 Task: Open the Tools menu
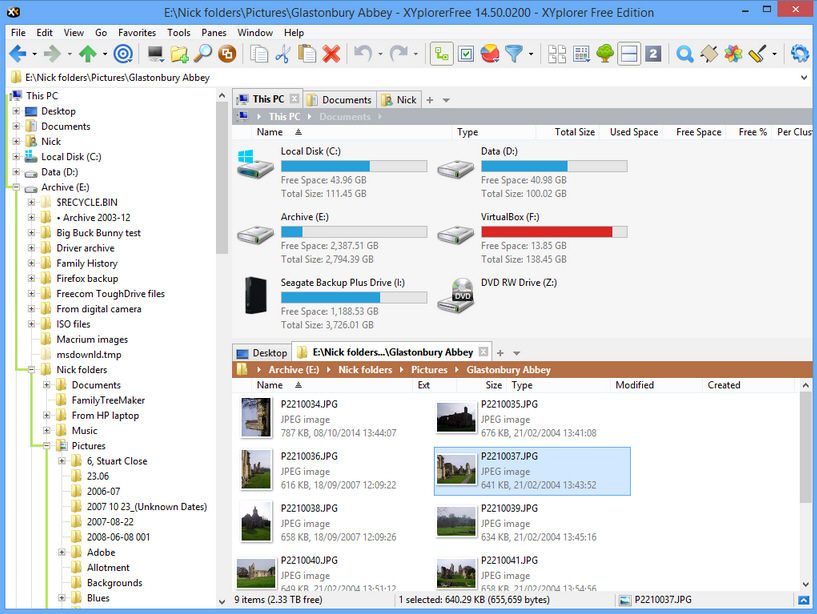point(178,32)
